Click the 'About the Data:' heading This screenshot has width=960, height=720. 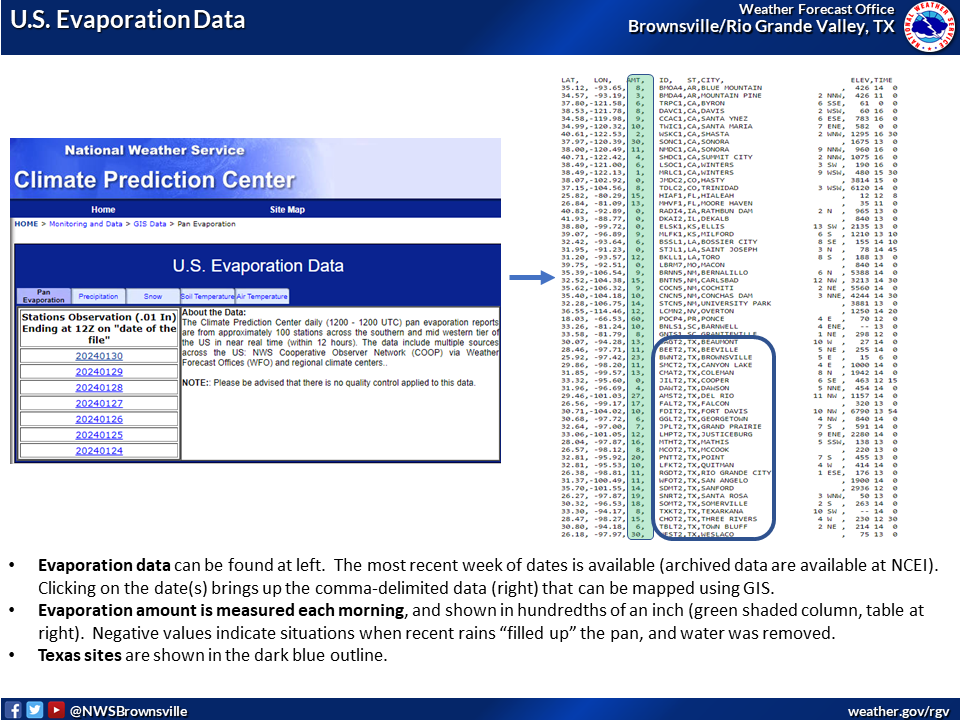click(x=214, y=312)
